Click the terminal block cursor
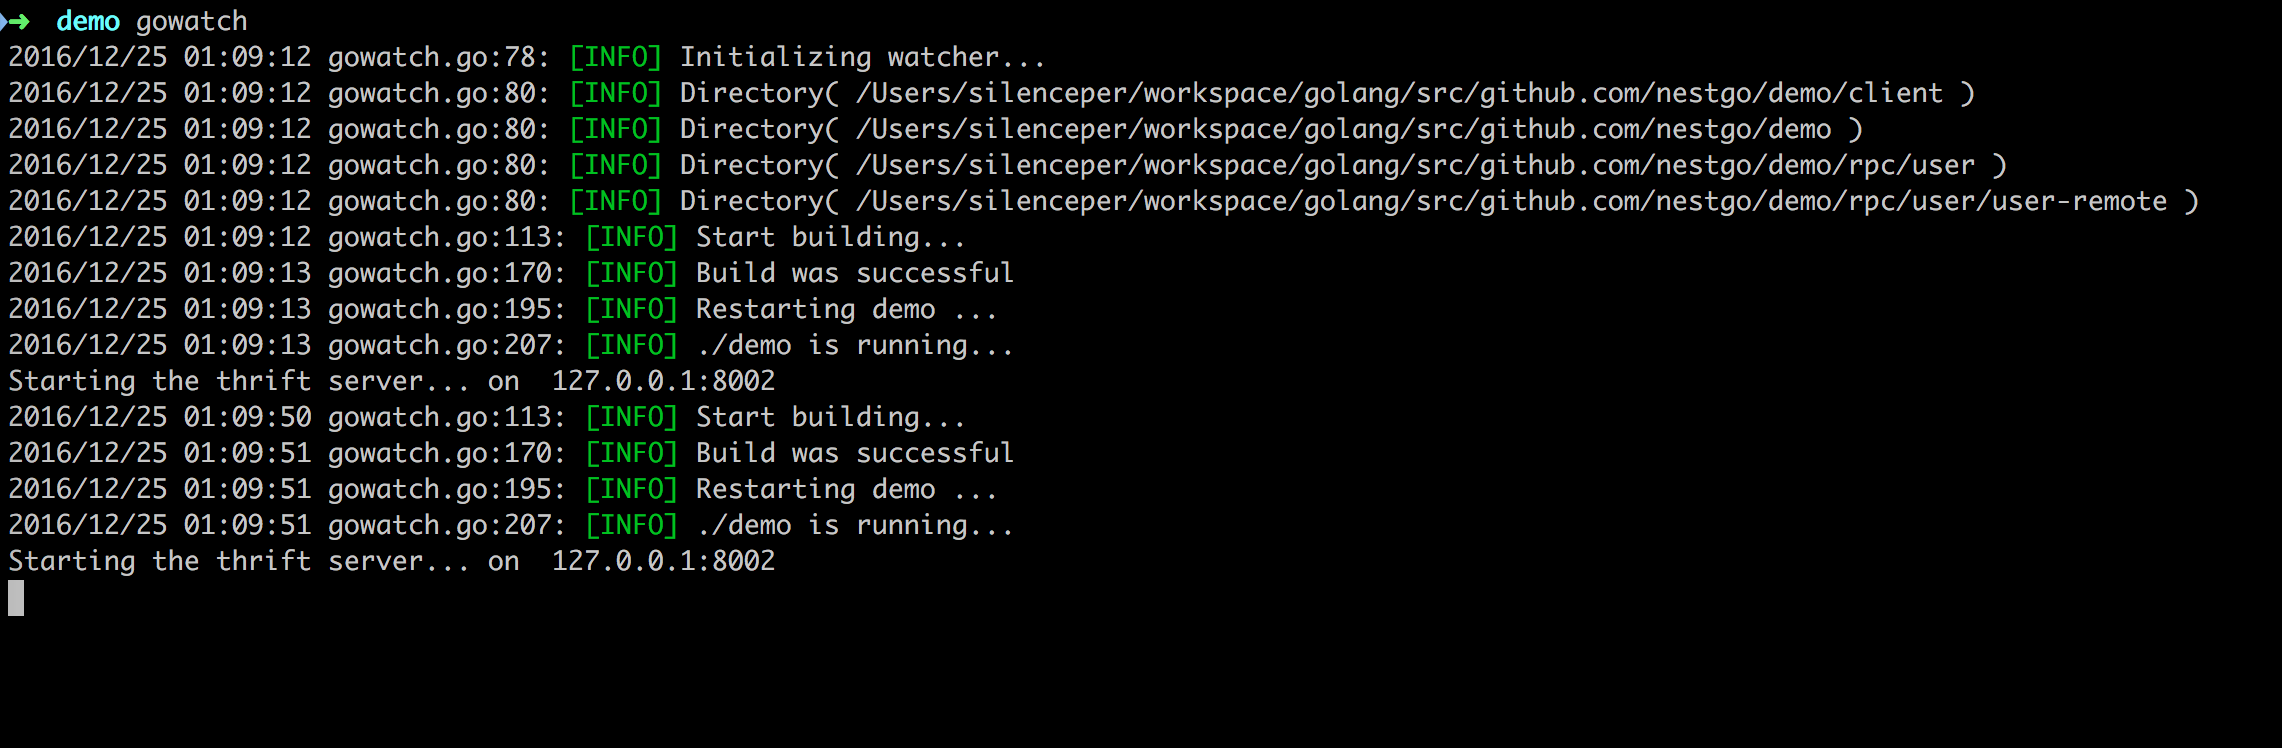Viewport: 2282px width, 748px height. (16, 598)
